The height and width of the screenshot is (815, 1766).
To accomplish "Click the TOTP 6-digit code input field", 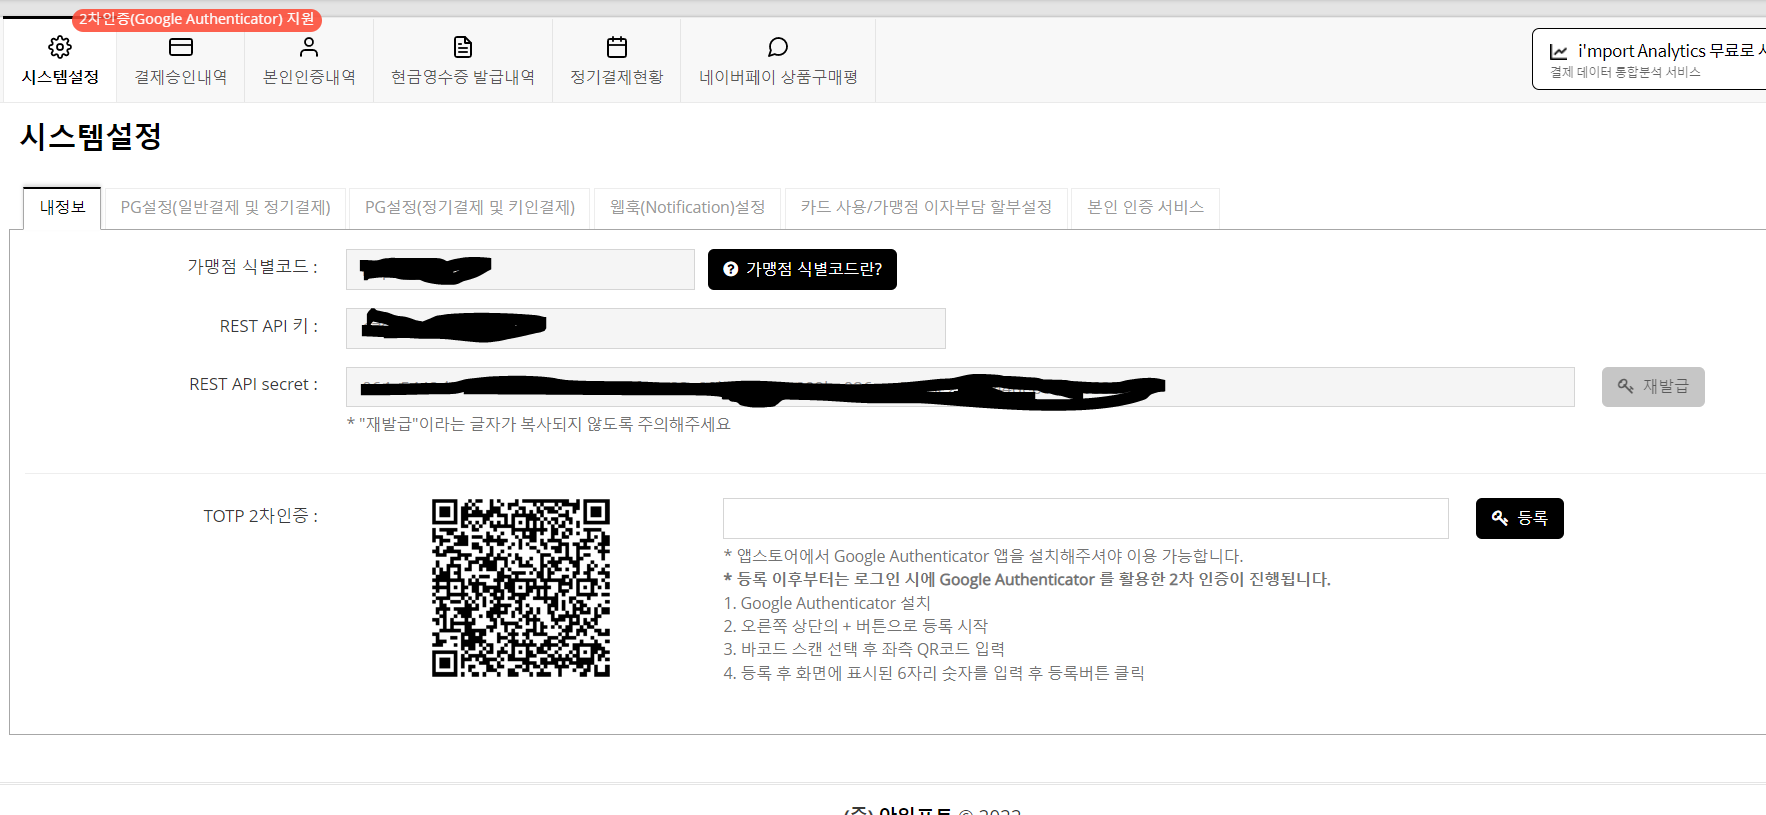I will click(1086, 518).
